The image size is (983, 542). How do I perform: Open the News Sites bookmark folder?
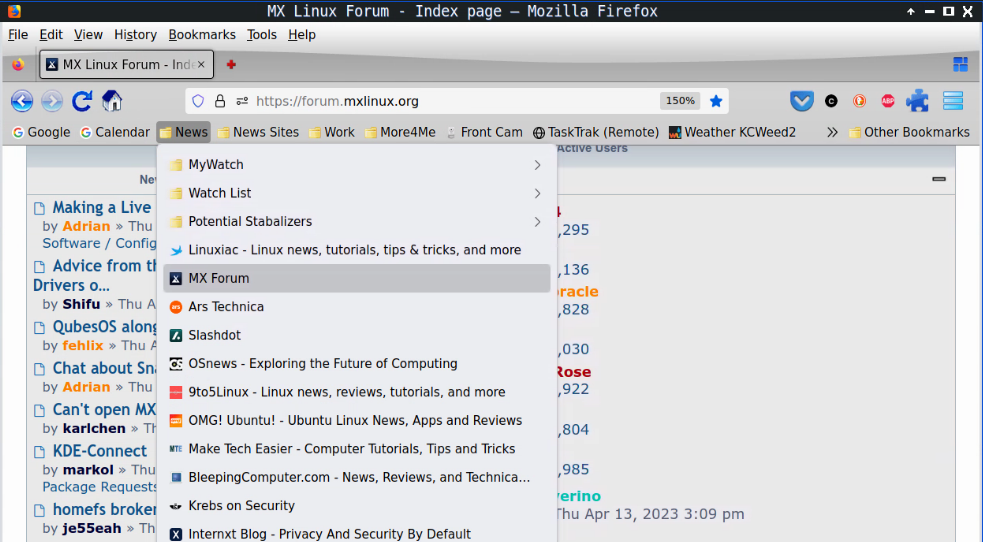click(x=258, y=132)
